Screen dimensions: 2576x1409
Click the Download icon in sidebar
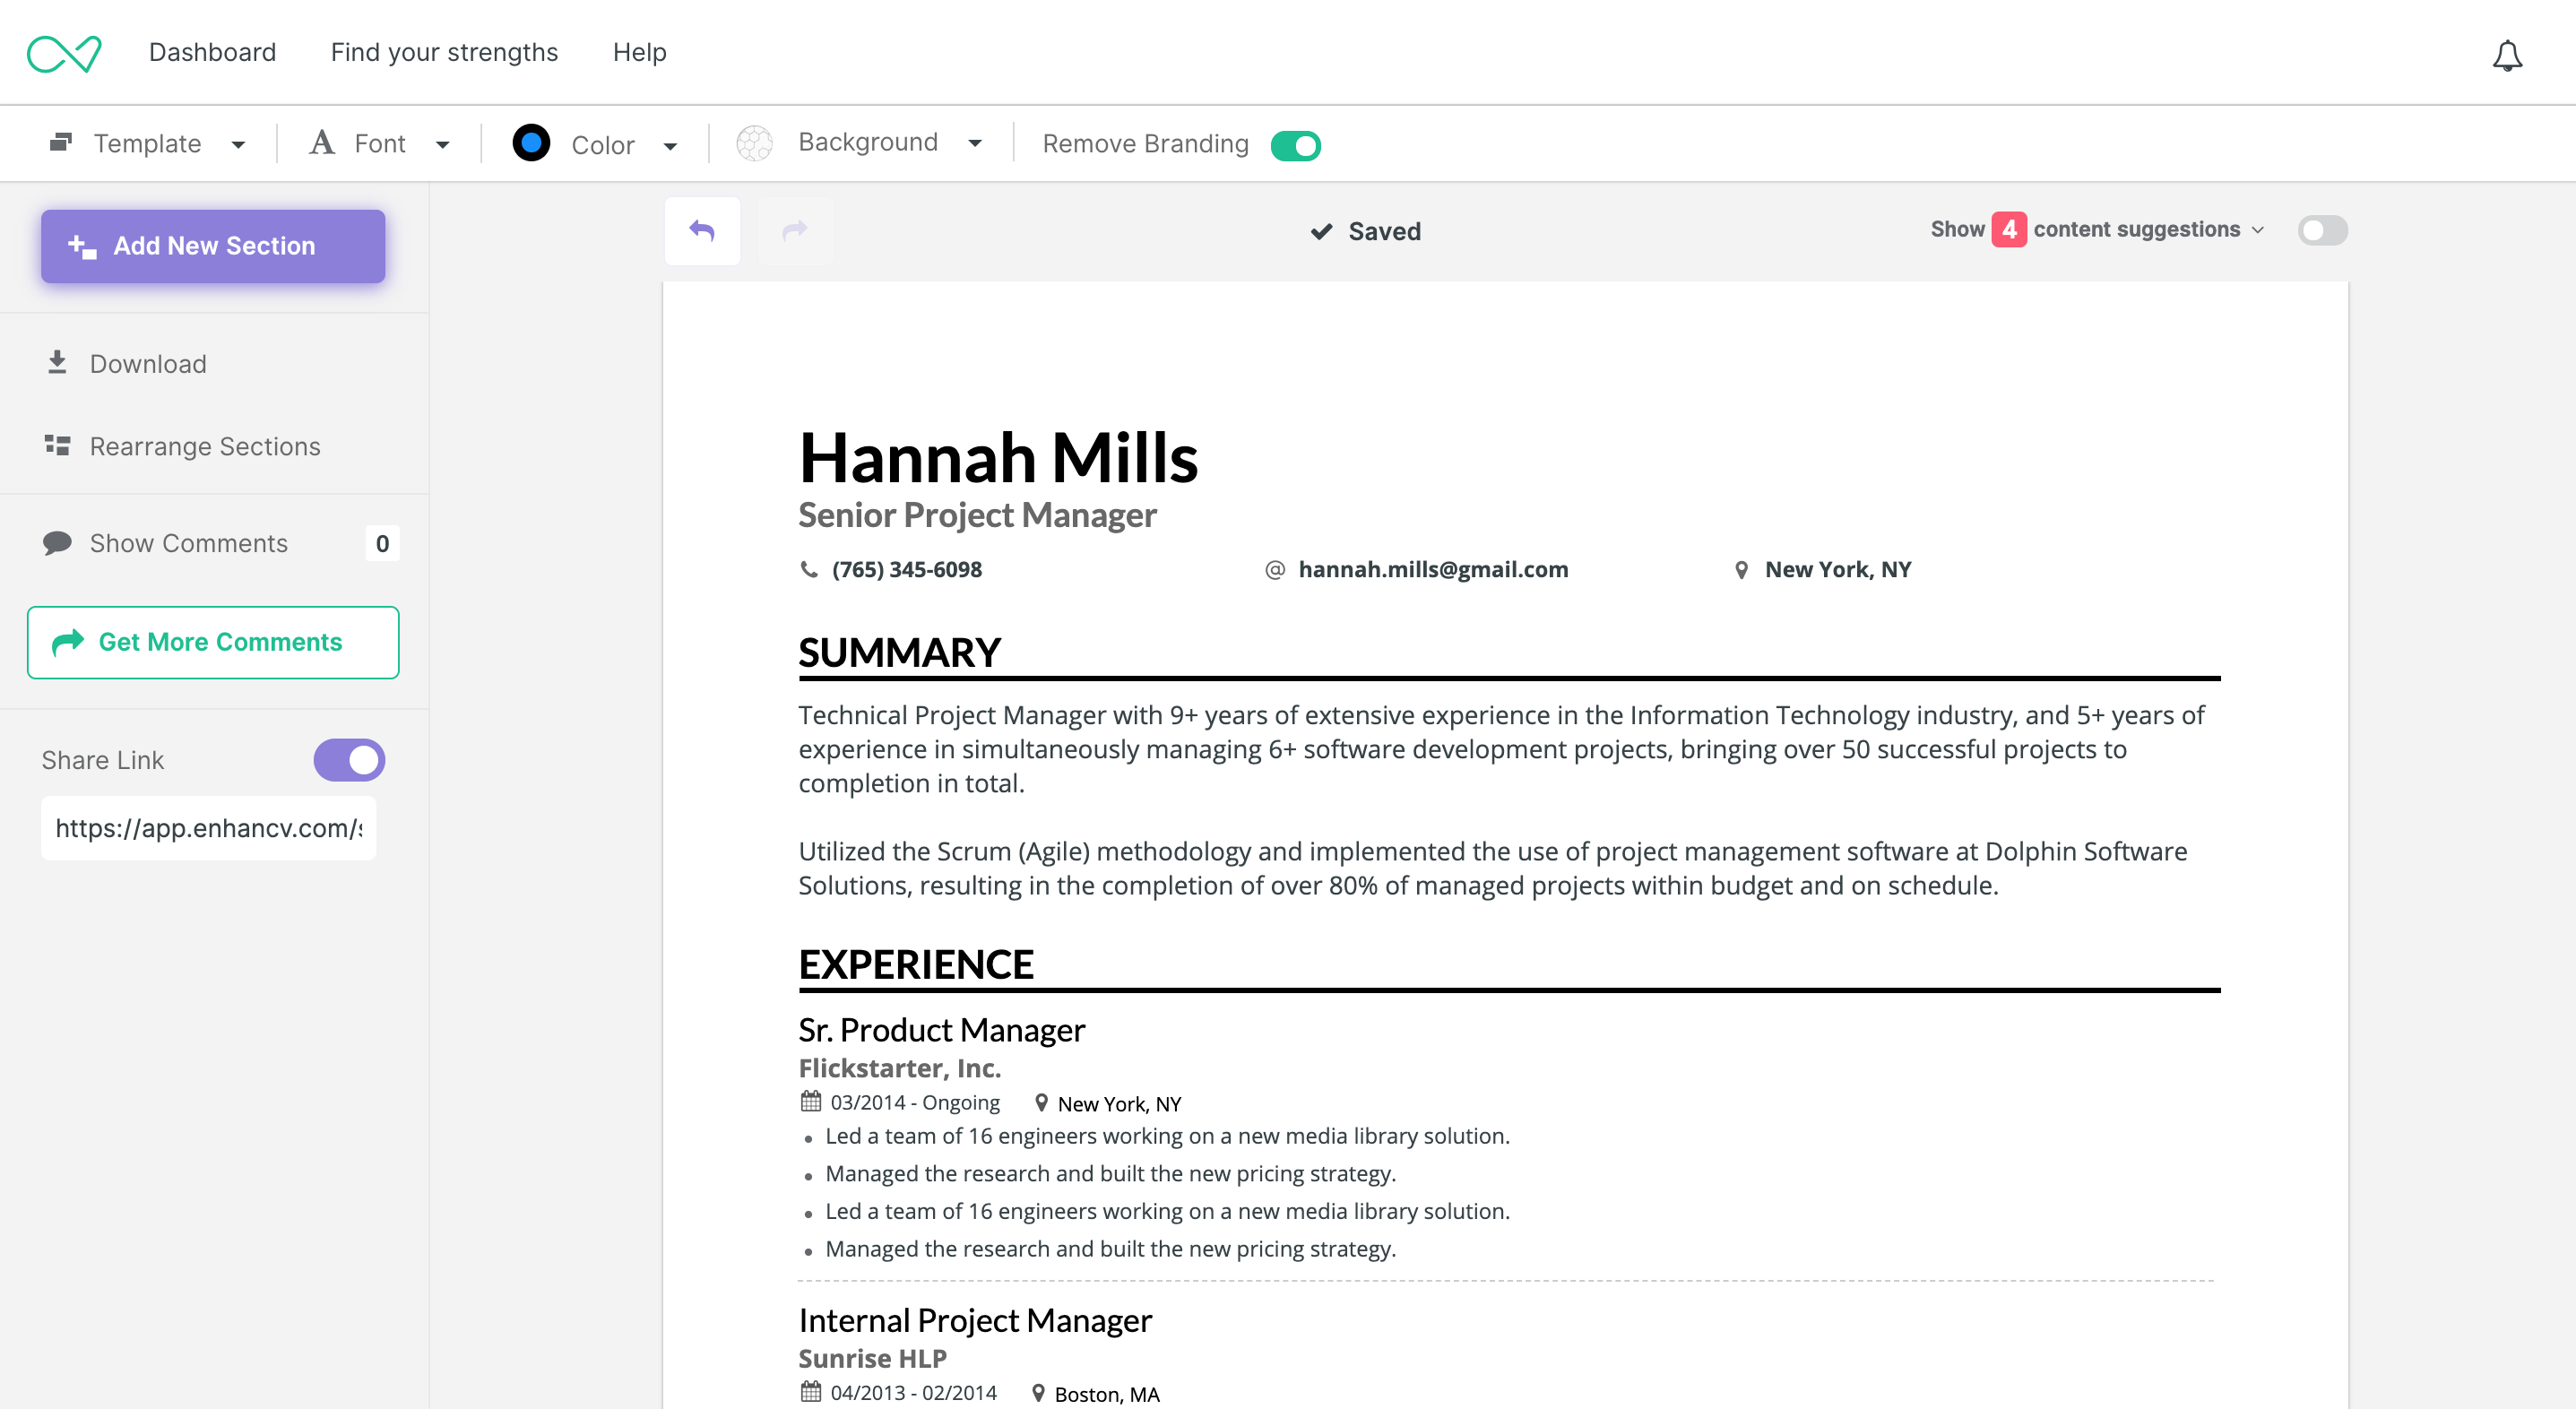[x=57, y=363]
